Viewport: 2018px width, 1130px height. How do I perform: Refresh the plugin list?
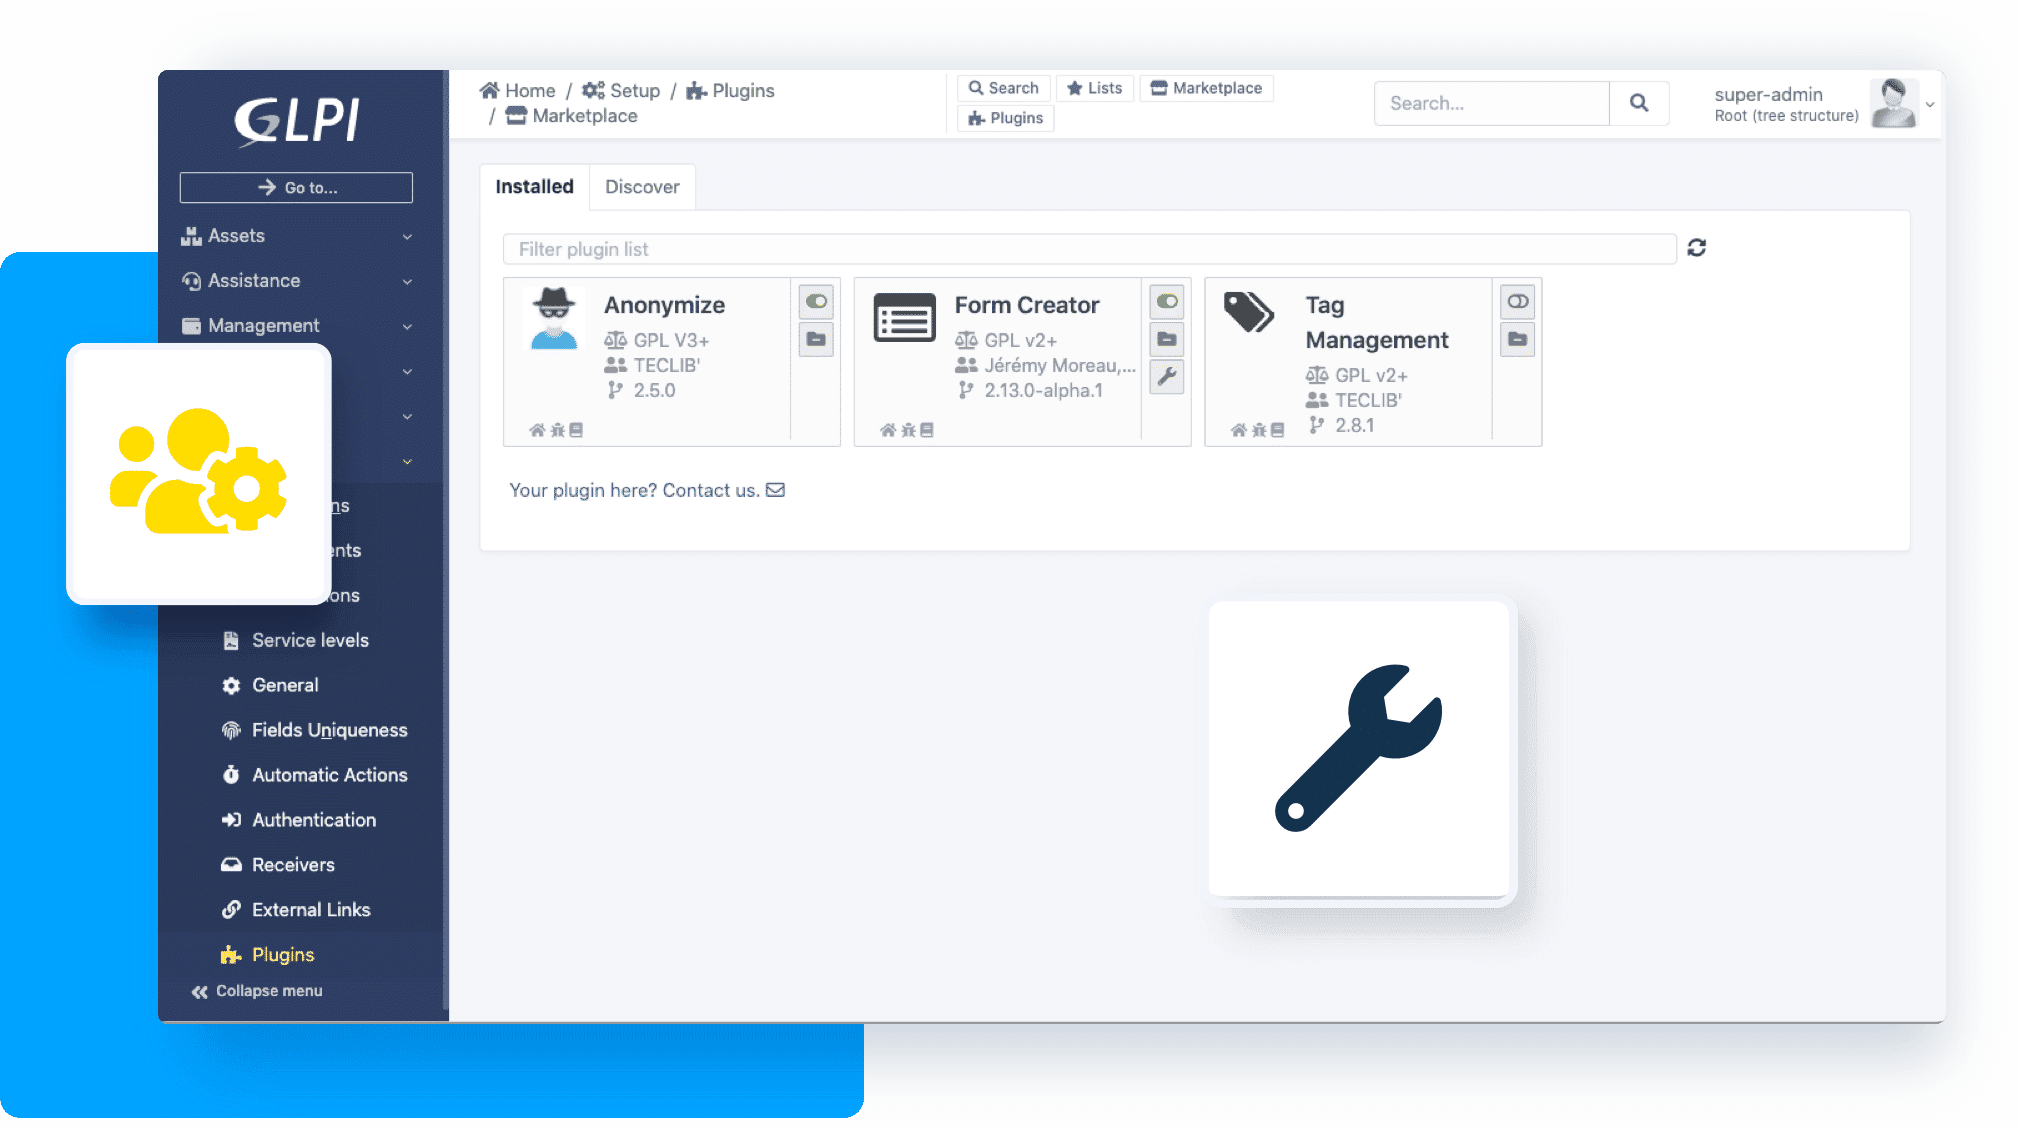pyautogui.click(x=1697, y=248)
